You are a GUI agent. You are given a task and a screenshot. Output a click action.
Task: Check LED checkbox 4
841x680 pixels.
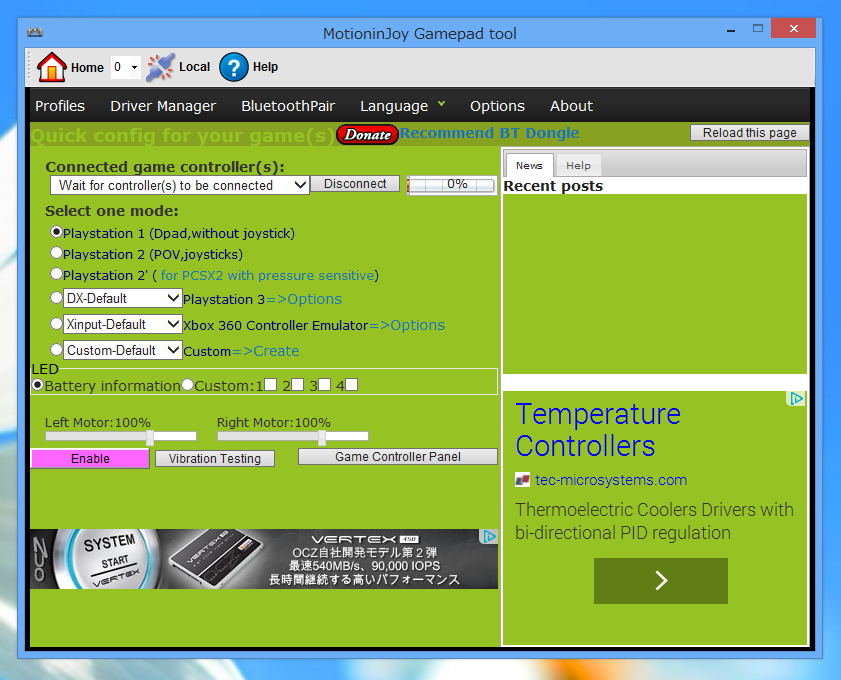(x=351, y=385)
